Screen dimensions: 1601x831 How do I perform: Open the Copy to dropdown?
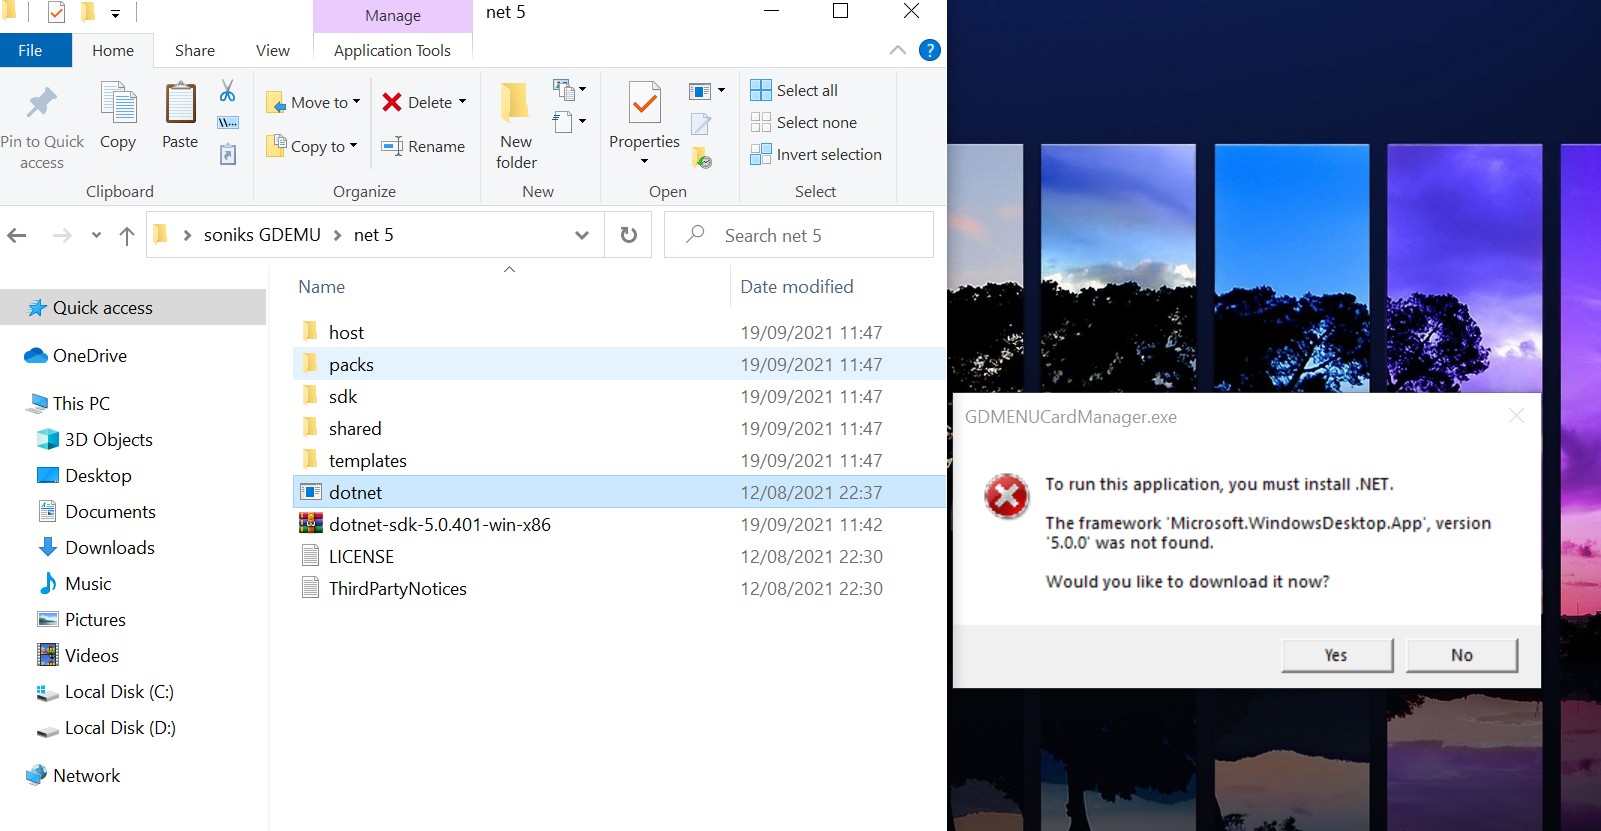pos(312,146)
